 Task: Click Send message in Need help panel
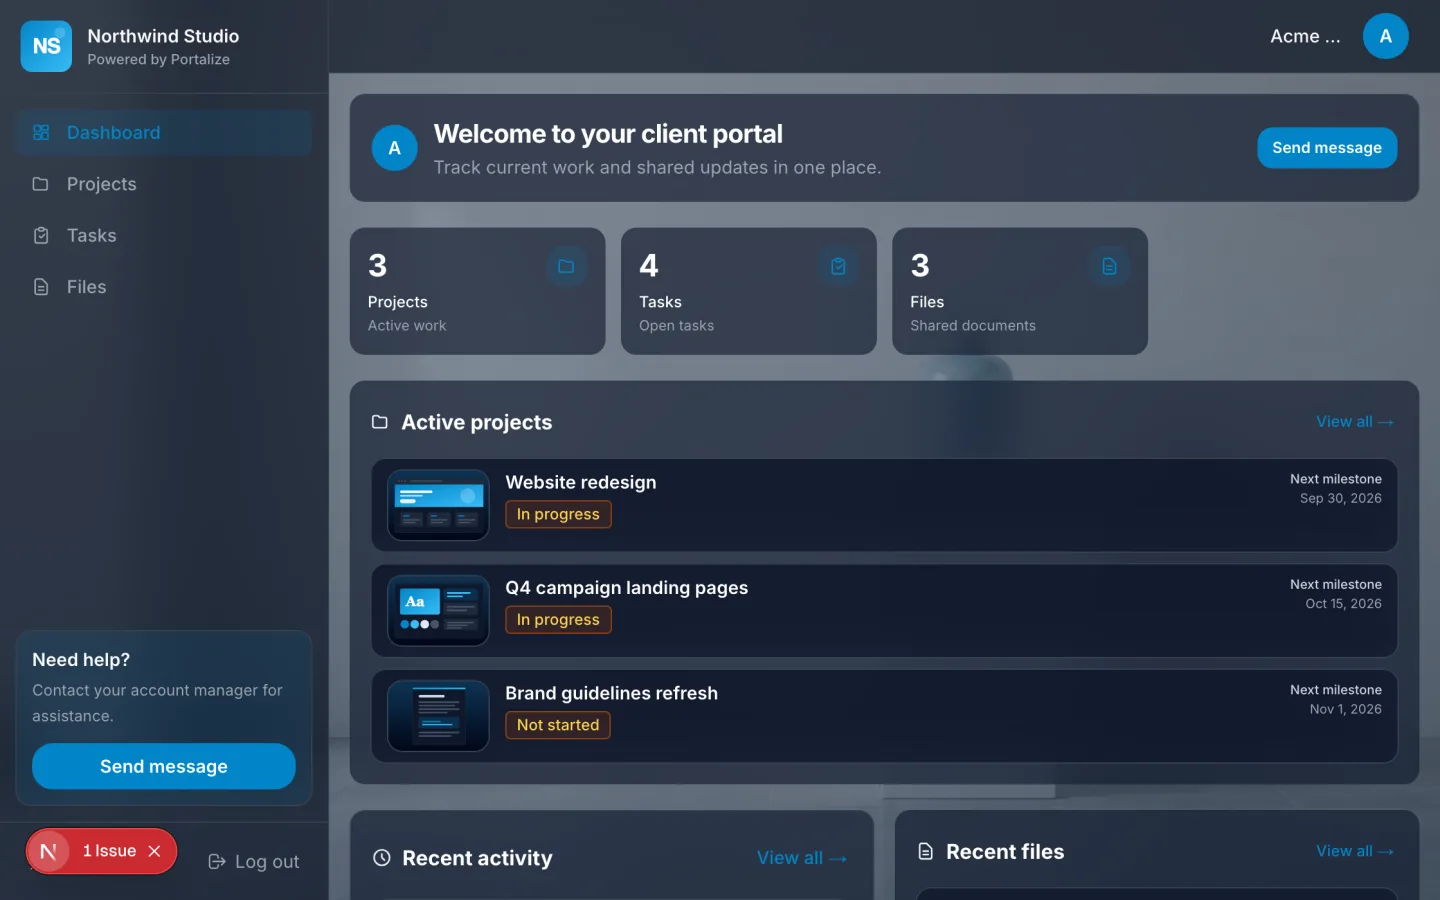pyautogui.click(x=164, y=766)
